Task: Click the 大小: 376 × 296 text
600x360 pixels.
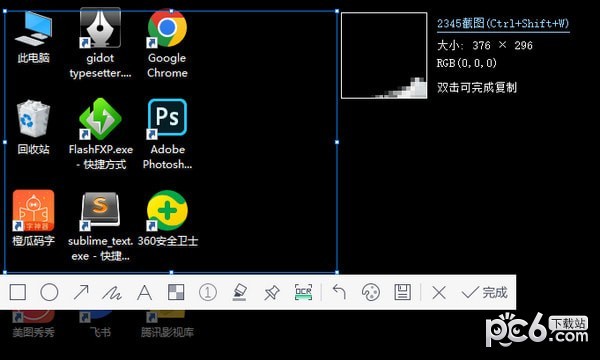Action: coord(485,46)
